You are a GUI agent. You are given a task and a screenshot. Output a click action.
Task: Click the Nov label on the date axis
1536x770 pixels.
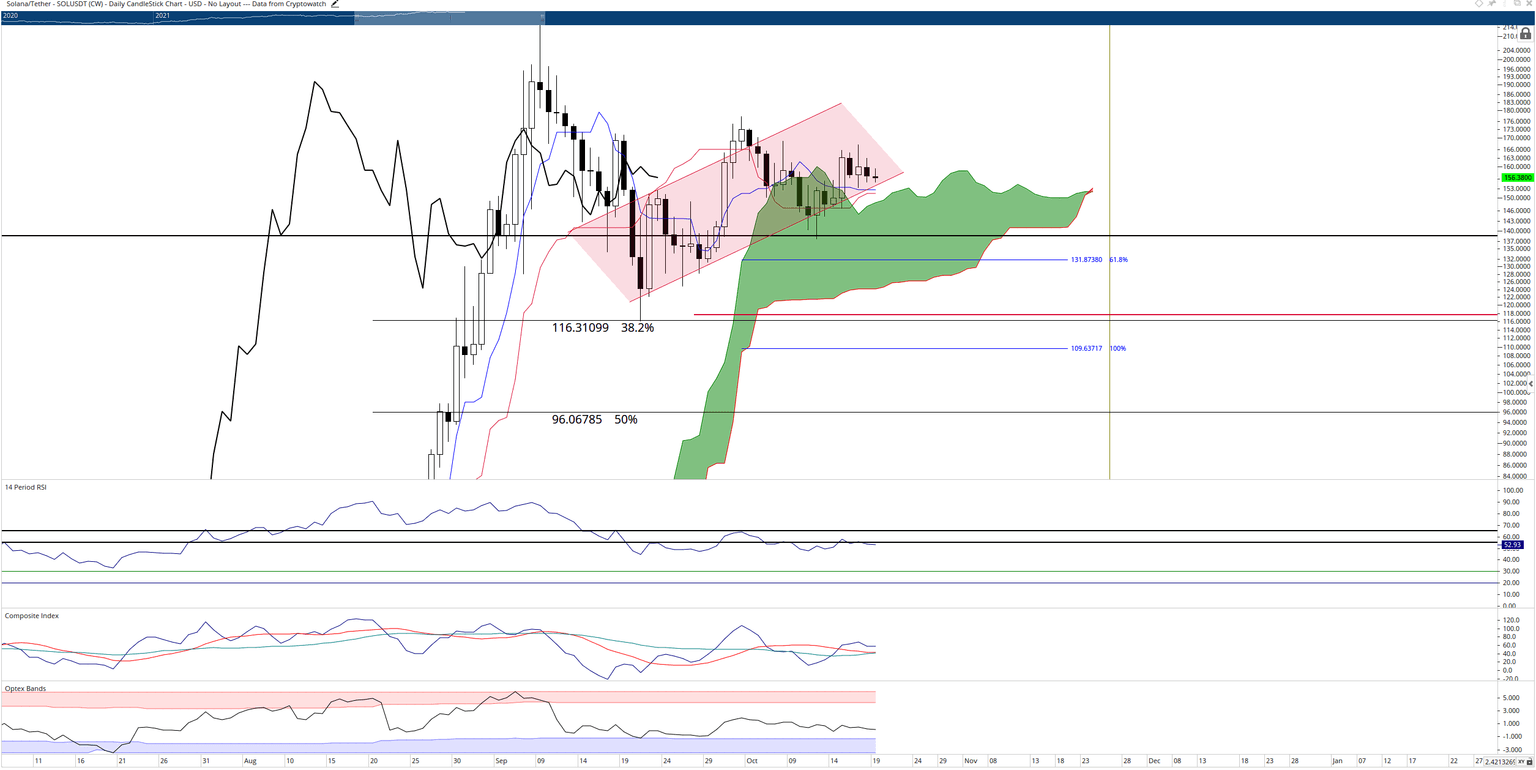pos(970,761)
